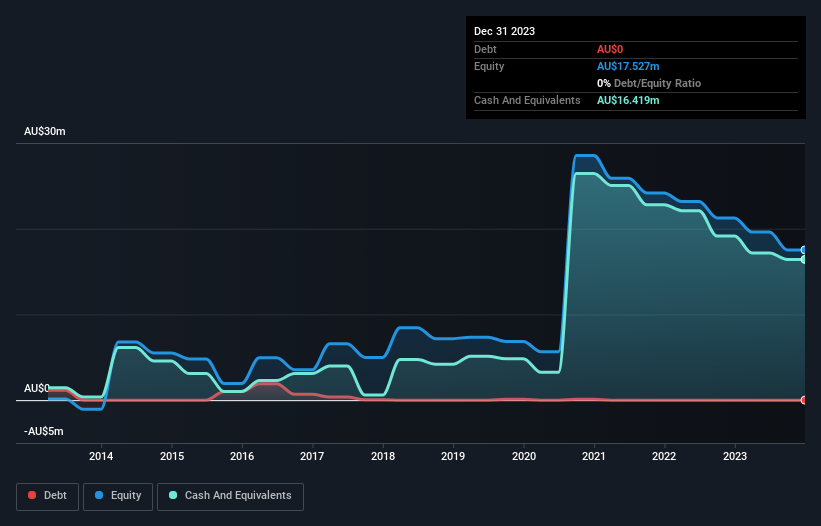The image size is (821, 526).
Task: Click the Debt row label in tooltip
Action: point(485,49)
